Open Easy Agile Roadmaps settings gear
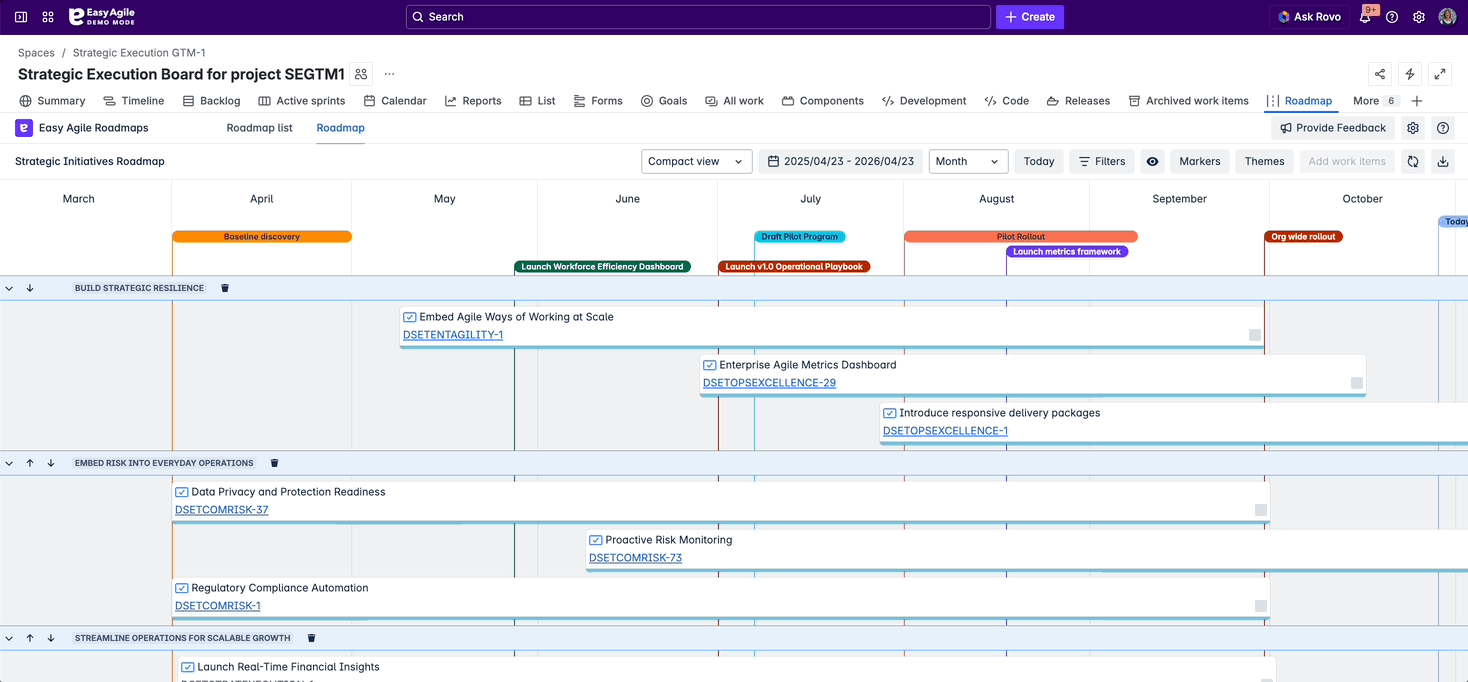The image size is (1468, 682). (x=1412, y=128)
